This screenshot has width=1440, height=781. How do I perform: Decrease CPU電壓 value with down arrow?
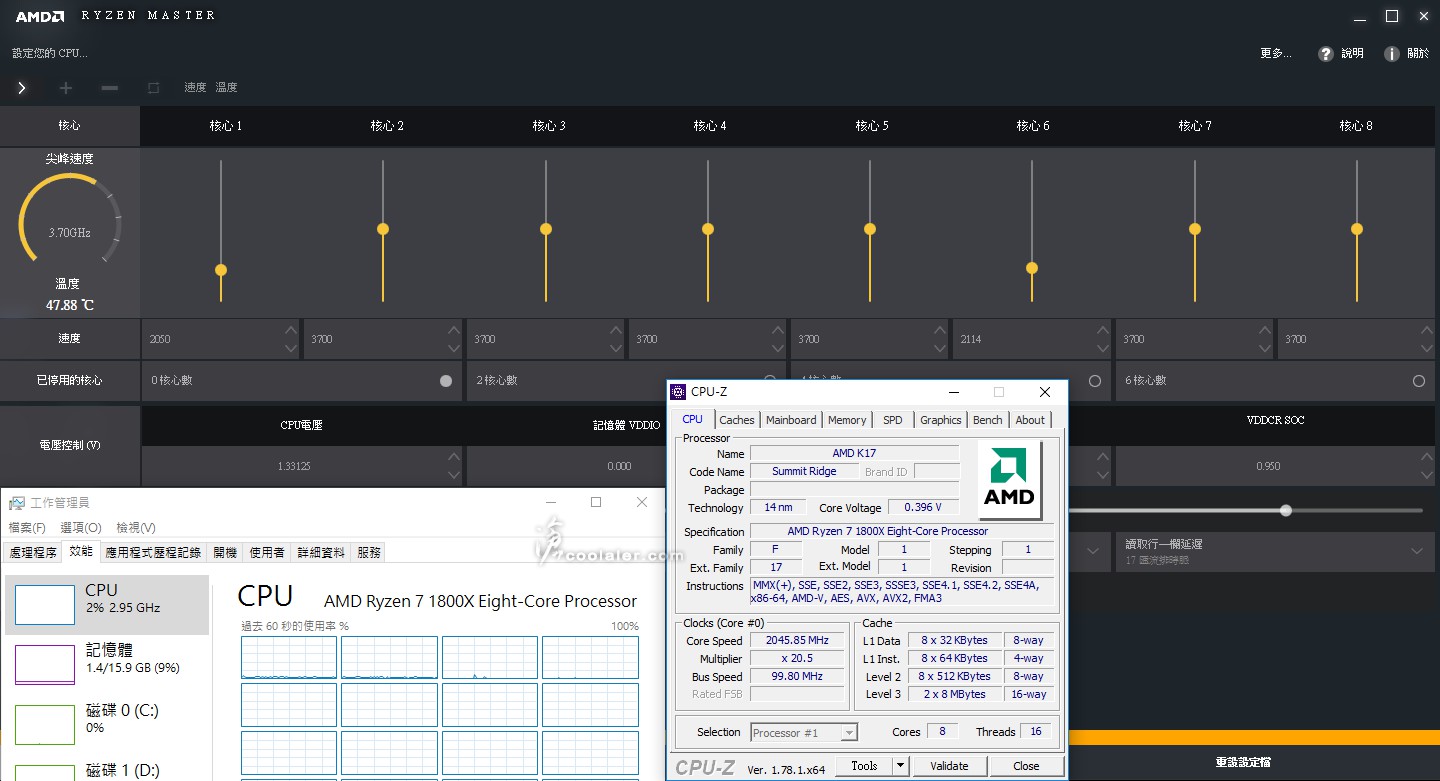(453, 476)
